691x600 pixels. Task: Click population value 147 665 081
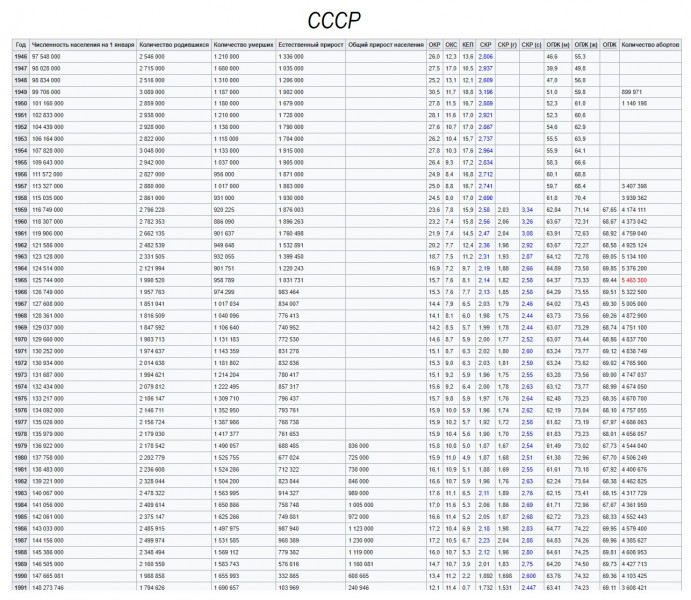tap(48, 576)
